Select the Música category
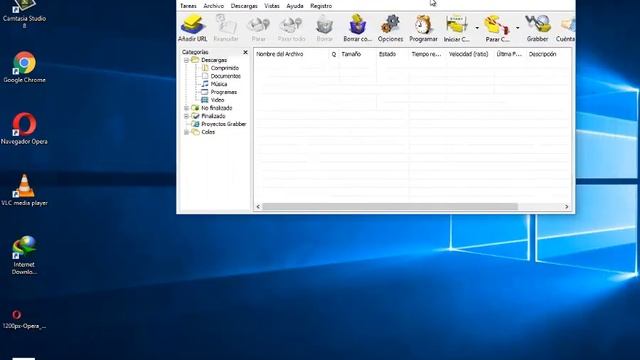The height and width of the screenshot is (360, 640). [x=219, y=84]
